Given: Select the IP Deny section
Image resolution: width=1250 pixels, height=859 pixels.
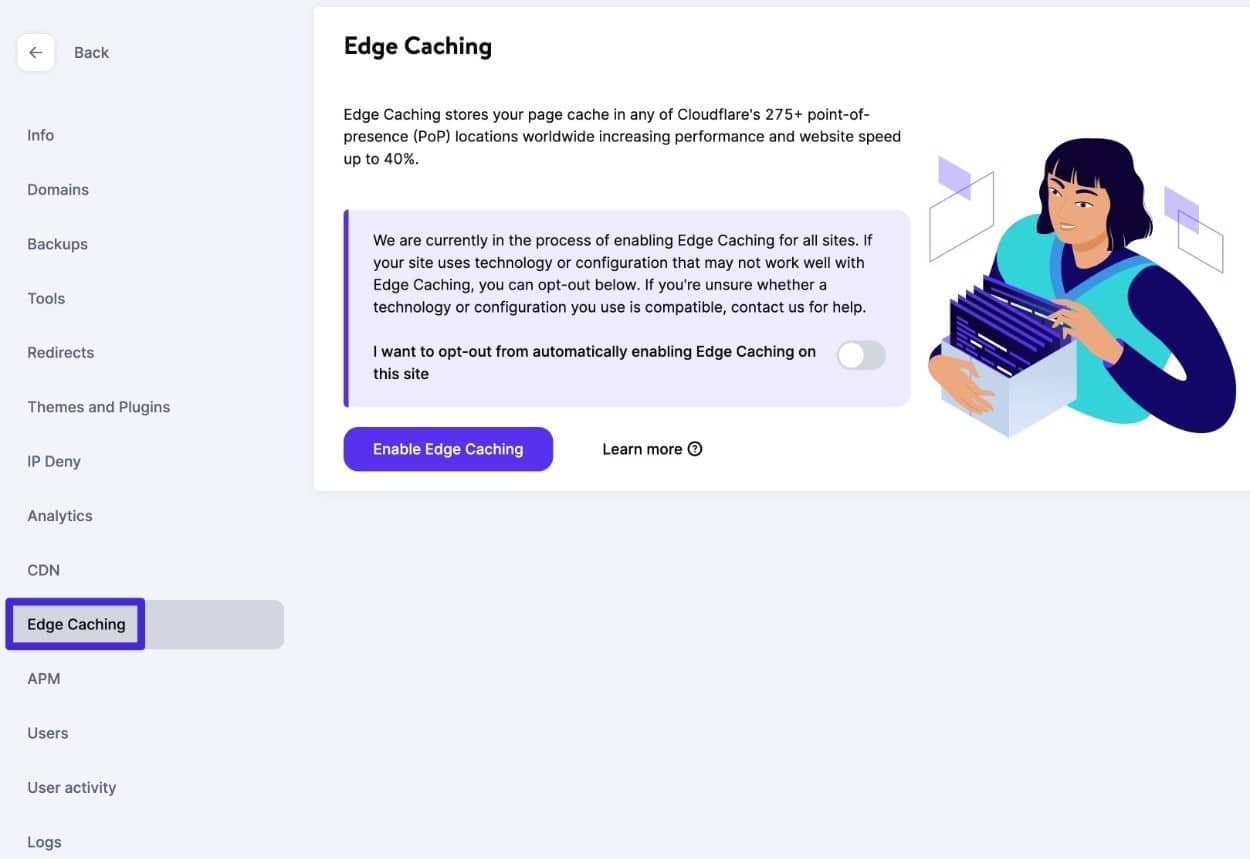Looking at the screenshot, I should (x=54, y=461).
